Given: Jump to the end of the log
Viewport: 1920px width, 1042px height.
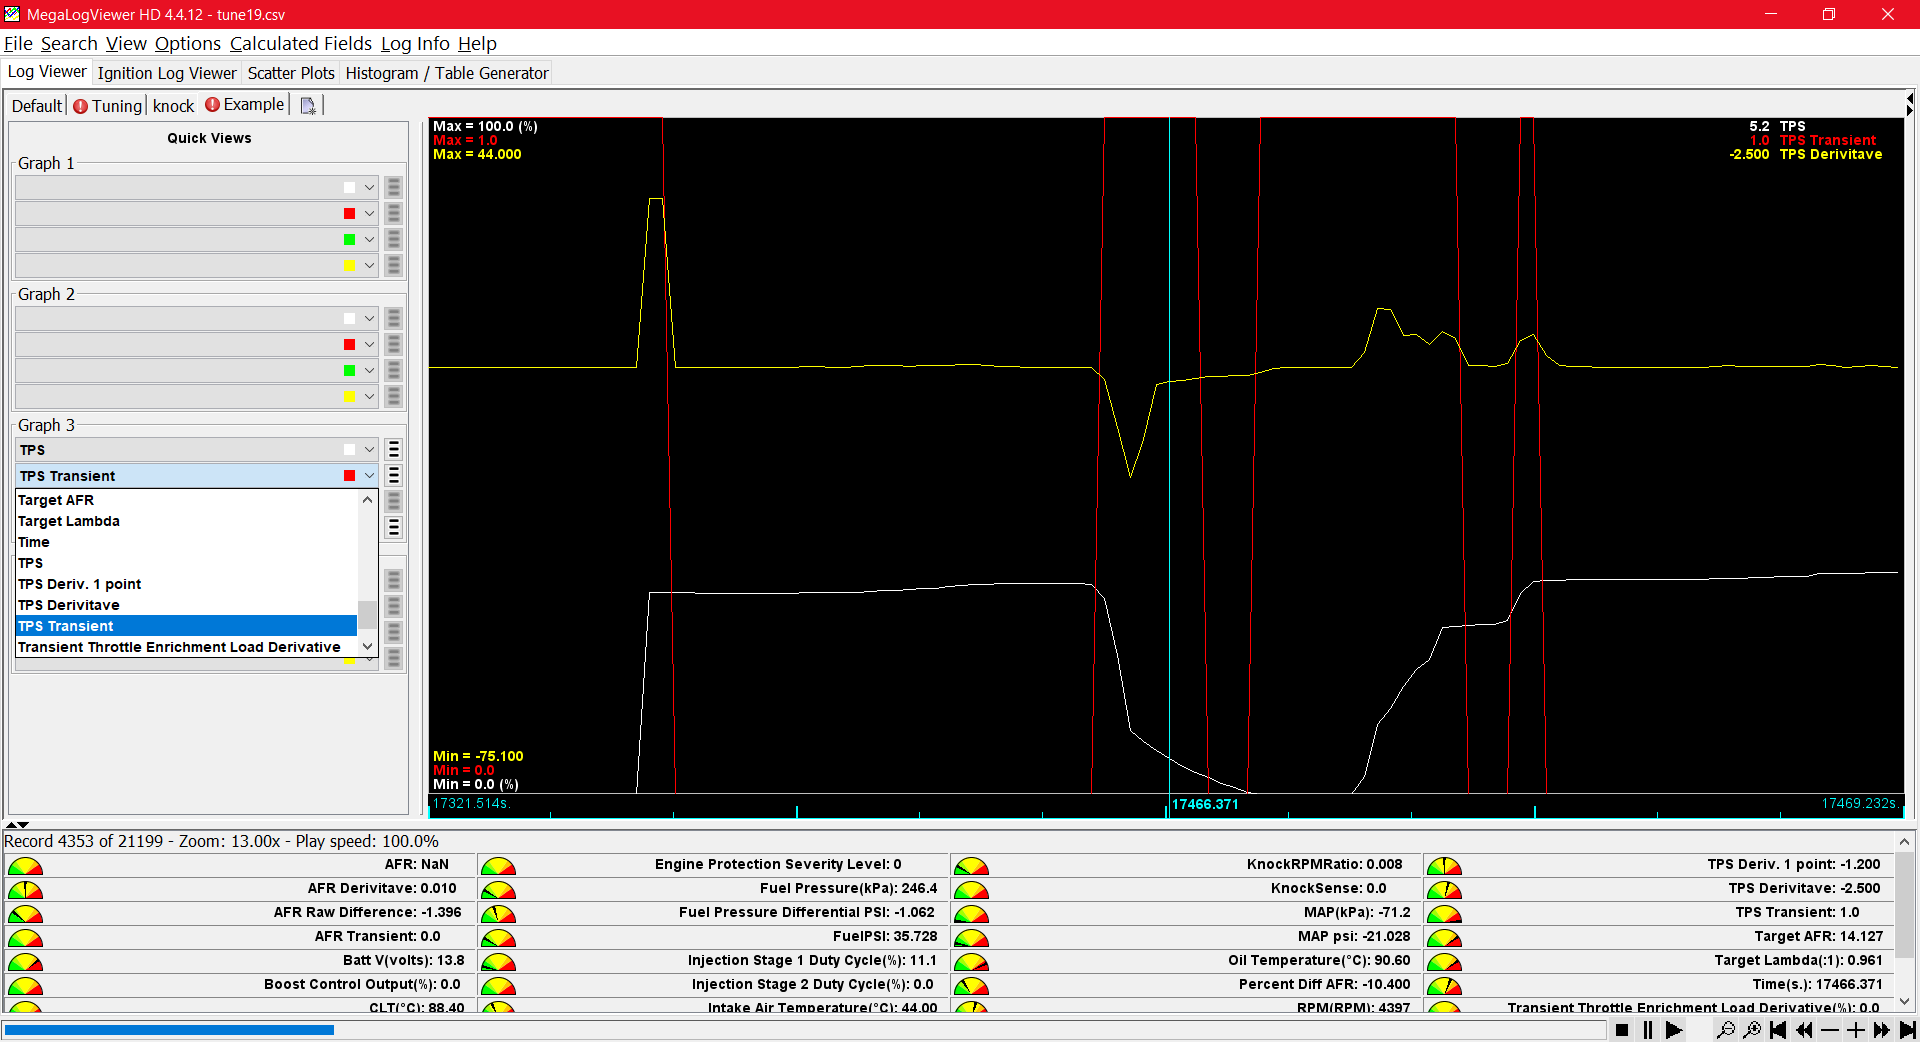Looking at the screenshot, I should pos(1907,1030).
